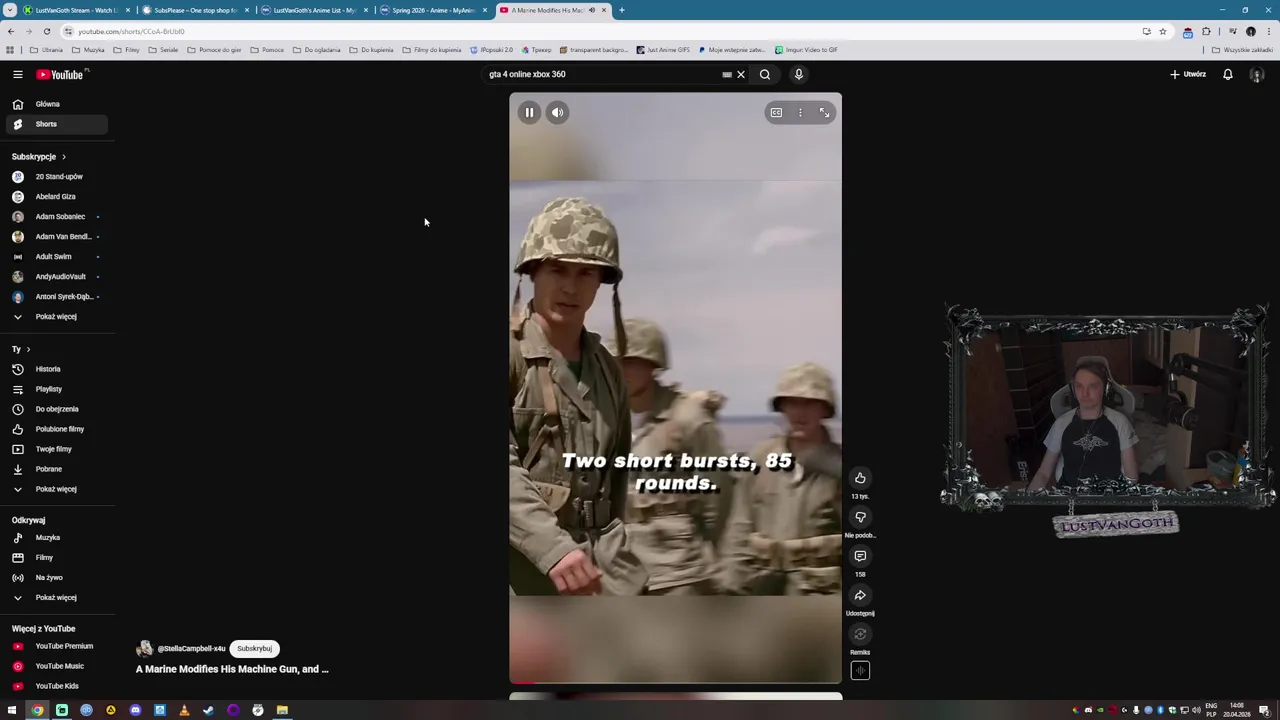Open Muzyka under Odkrywaj
Viewport: 1280px width, 720px height.
tap(56, 538)
